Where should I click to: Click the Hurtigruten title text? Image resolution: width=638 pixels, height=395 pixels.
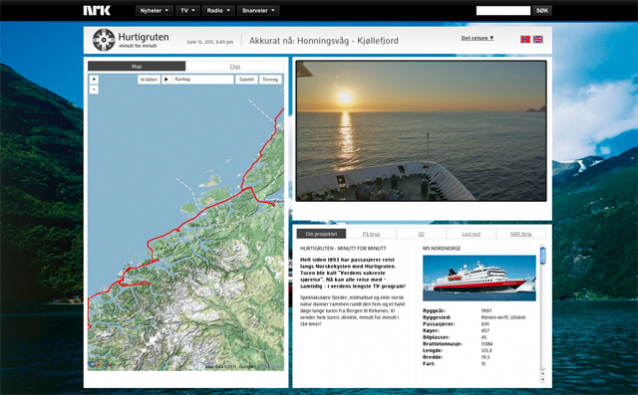(x=143, y=37)
